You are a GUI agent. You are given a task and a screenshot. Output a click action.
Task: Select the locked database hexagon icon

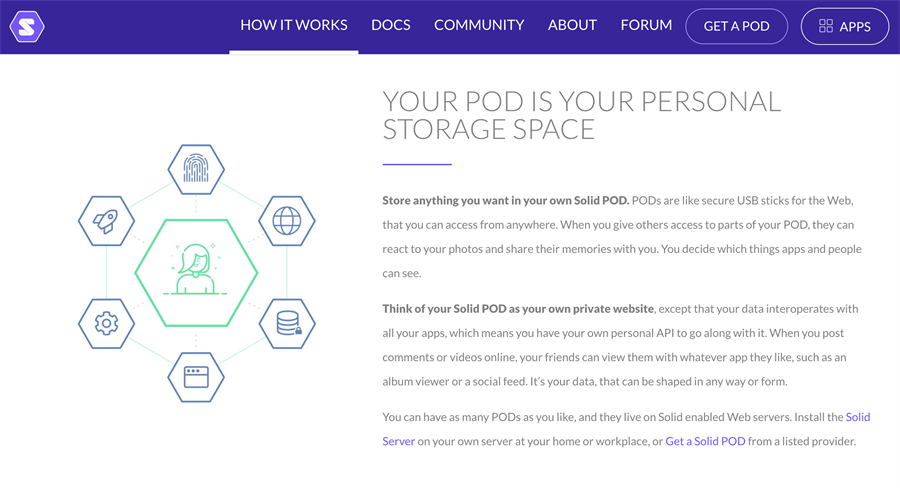point(287,324)
